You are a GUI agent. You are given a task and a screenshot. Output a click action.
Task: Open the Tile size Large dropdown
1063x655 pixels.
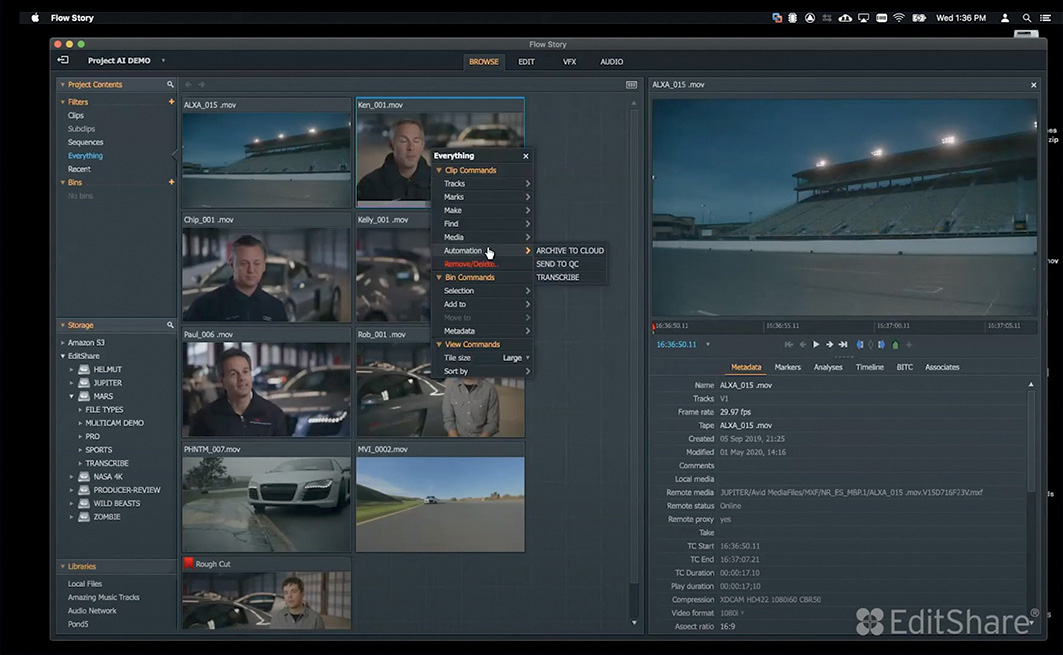[x=516, y=358]
